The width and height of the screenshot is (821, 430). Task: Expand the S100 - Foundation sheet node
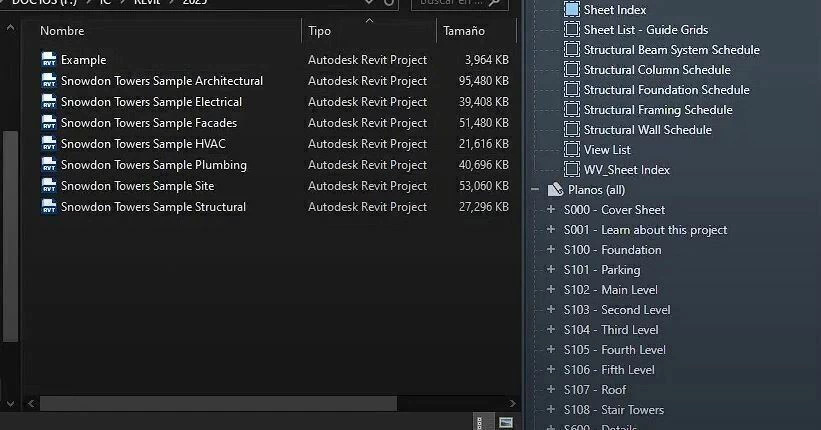[x=551, y=249]
